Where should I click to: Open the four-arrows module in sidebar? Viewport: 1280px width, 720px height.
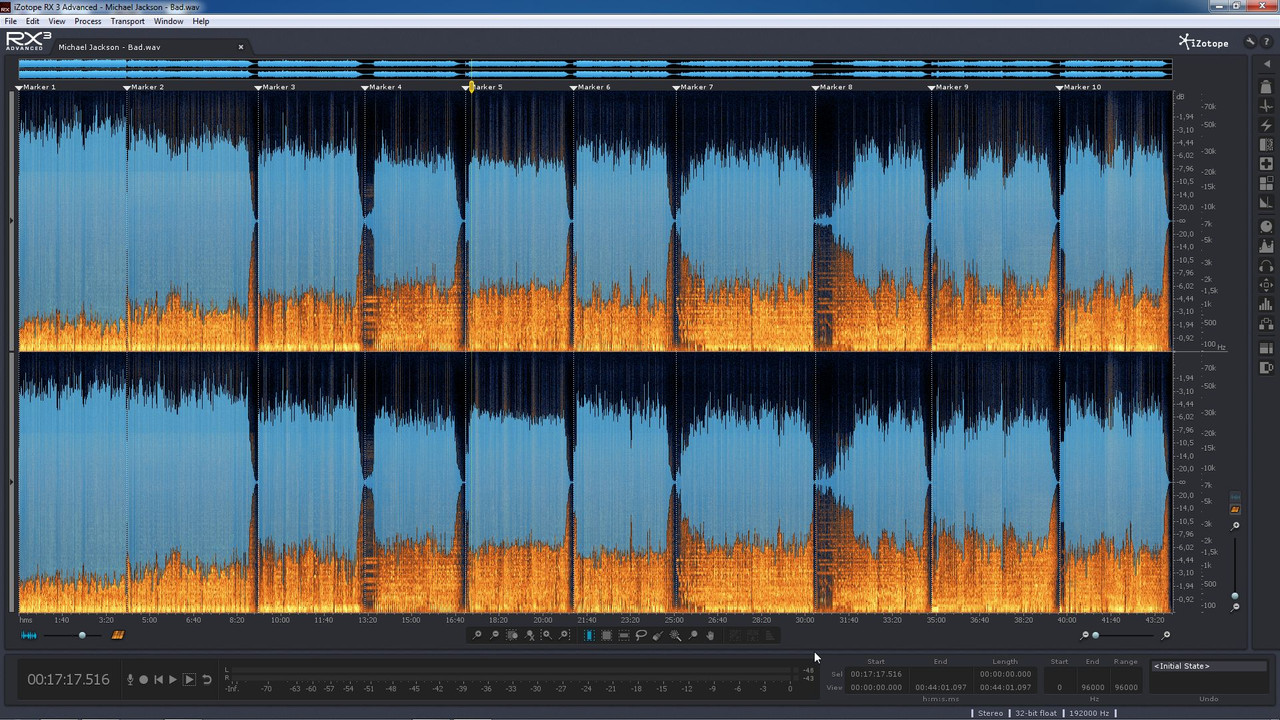(1266, 285)
